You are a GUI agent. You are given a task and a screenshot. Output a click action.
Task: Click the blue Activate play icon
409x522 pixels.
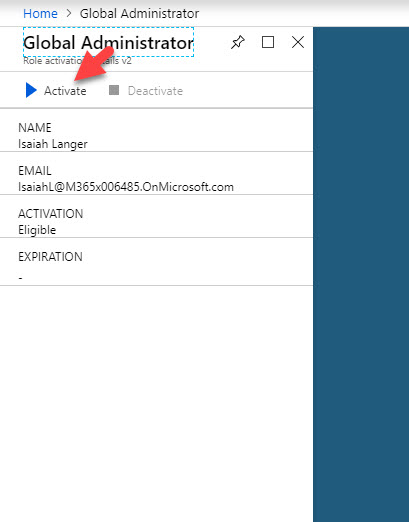tap(31, 90)
